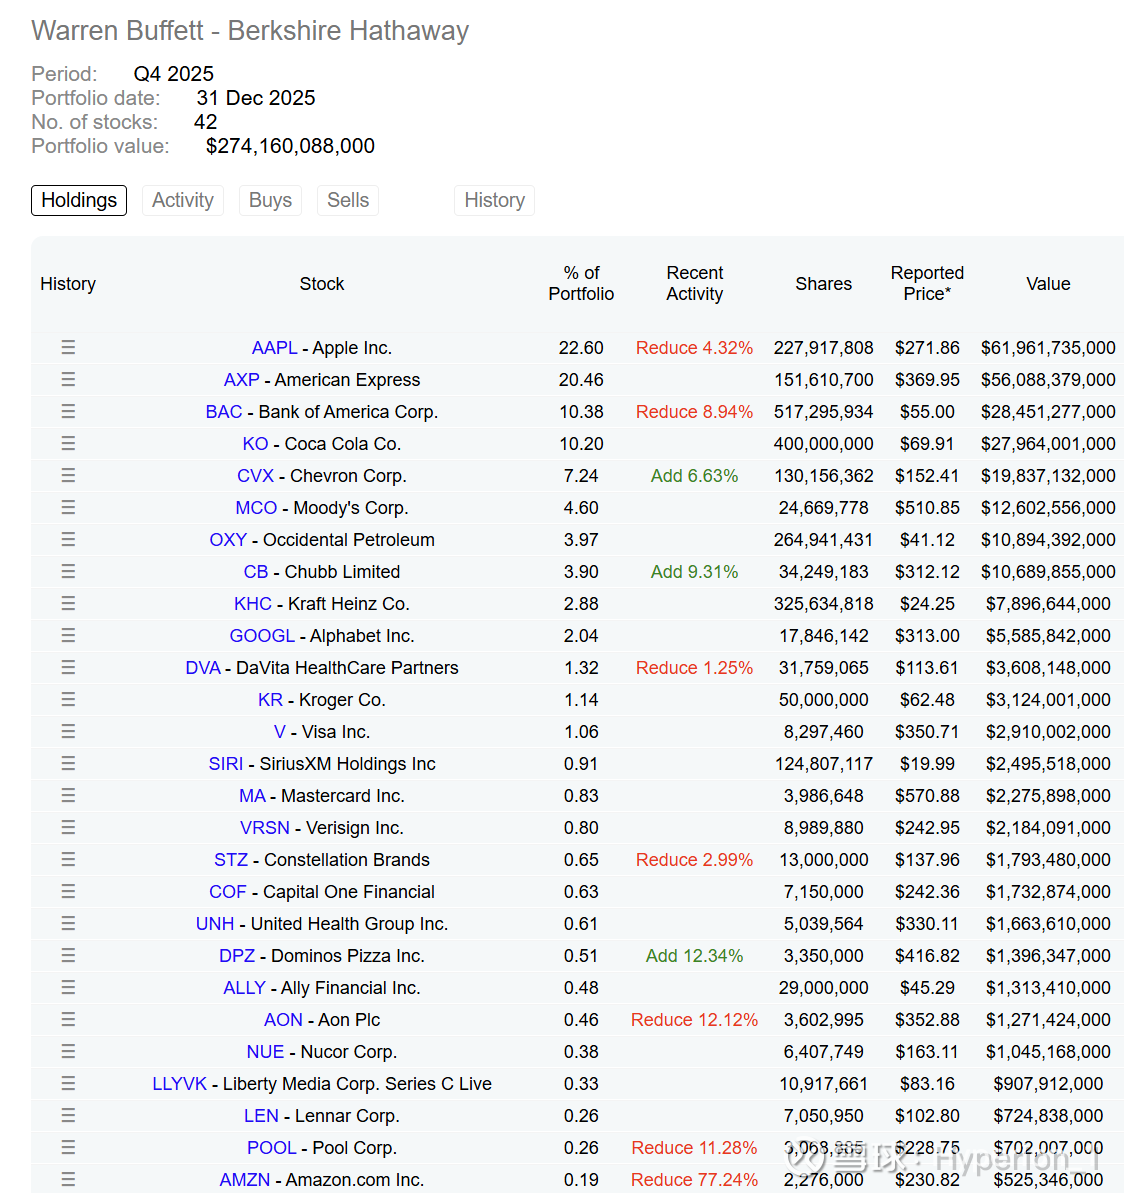The image size is (1137, 1193).
Task: Open history icon for Kraft Heinz row
Action: coord(68,603)
